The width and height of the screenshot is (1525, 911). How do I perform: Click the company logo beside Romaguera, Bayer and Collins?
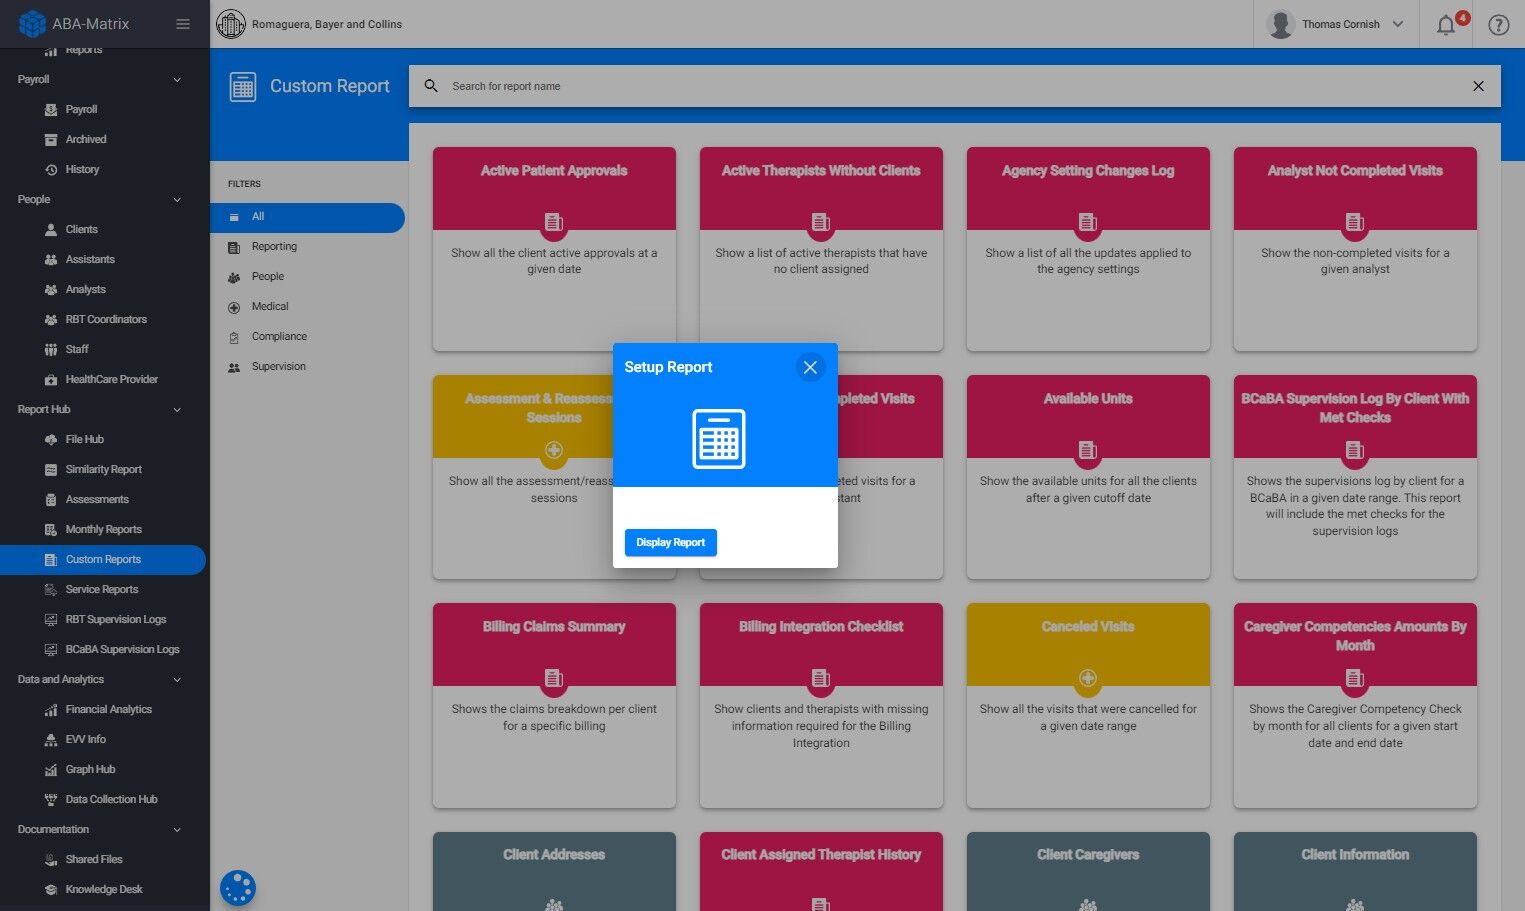(x=231, y=24)
